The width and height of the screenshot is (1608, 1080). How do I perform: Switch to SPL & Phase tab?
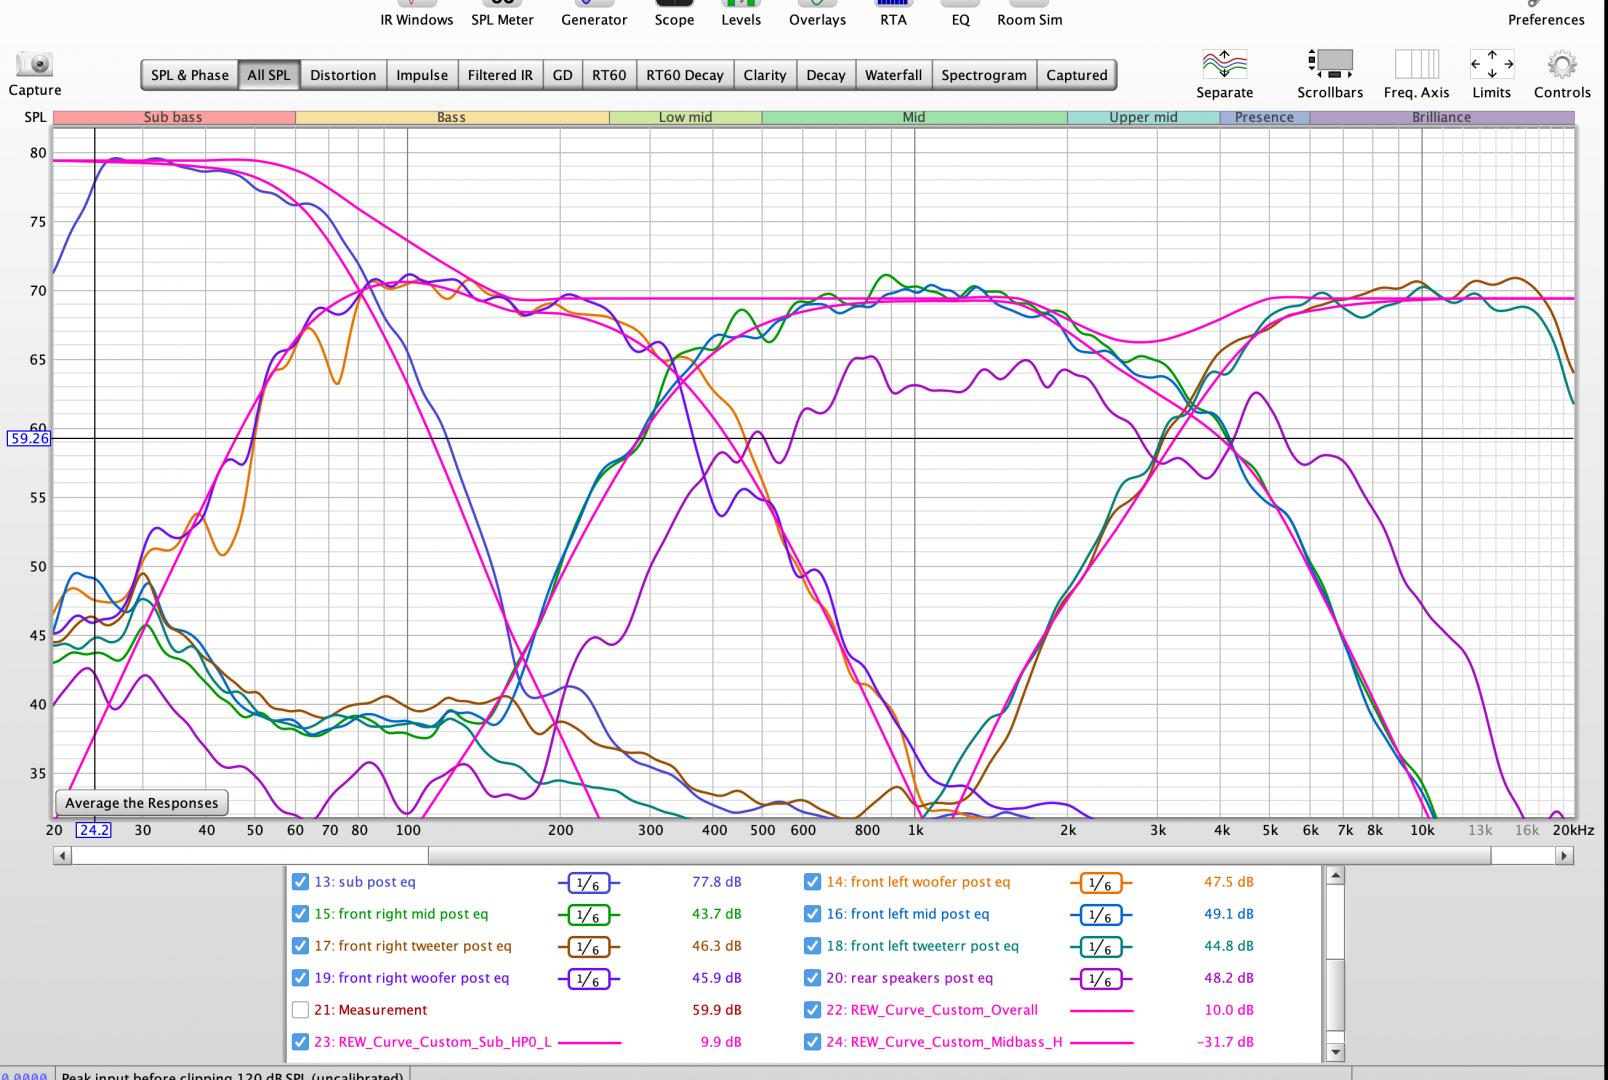(190, 75)
